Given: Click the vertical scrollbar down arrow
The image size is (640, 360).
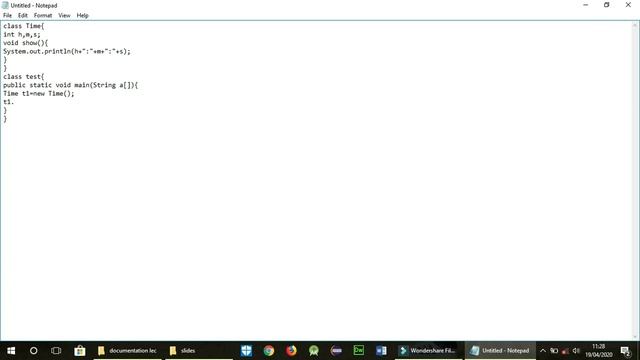Looking at the screenshot, I should [x=635, y=337].
